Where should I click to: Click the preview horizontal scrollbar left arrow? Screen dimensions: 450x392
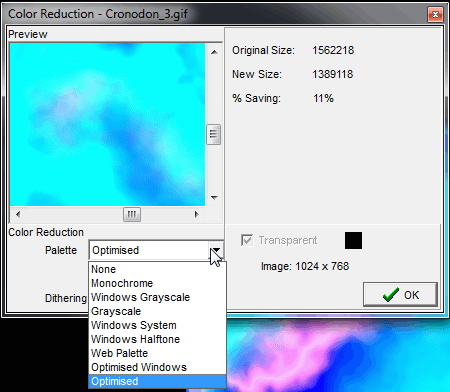pyautogui.click(x=18, y=214)
